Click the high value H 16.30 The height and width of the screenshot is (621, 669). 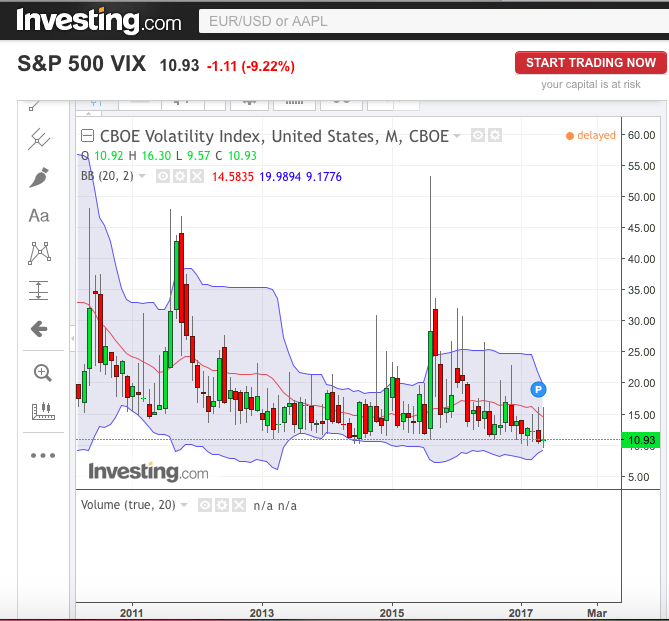click(150, 156)
